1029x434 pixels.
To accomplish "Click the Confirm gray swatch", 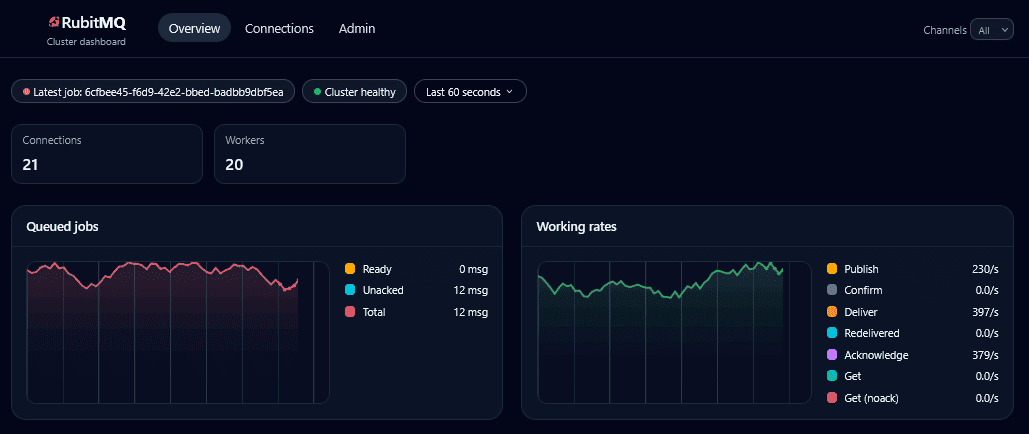I will pos(832,290).
